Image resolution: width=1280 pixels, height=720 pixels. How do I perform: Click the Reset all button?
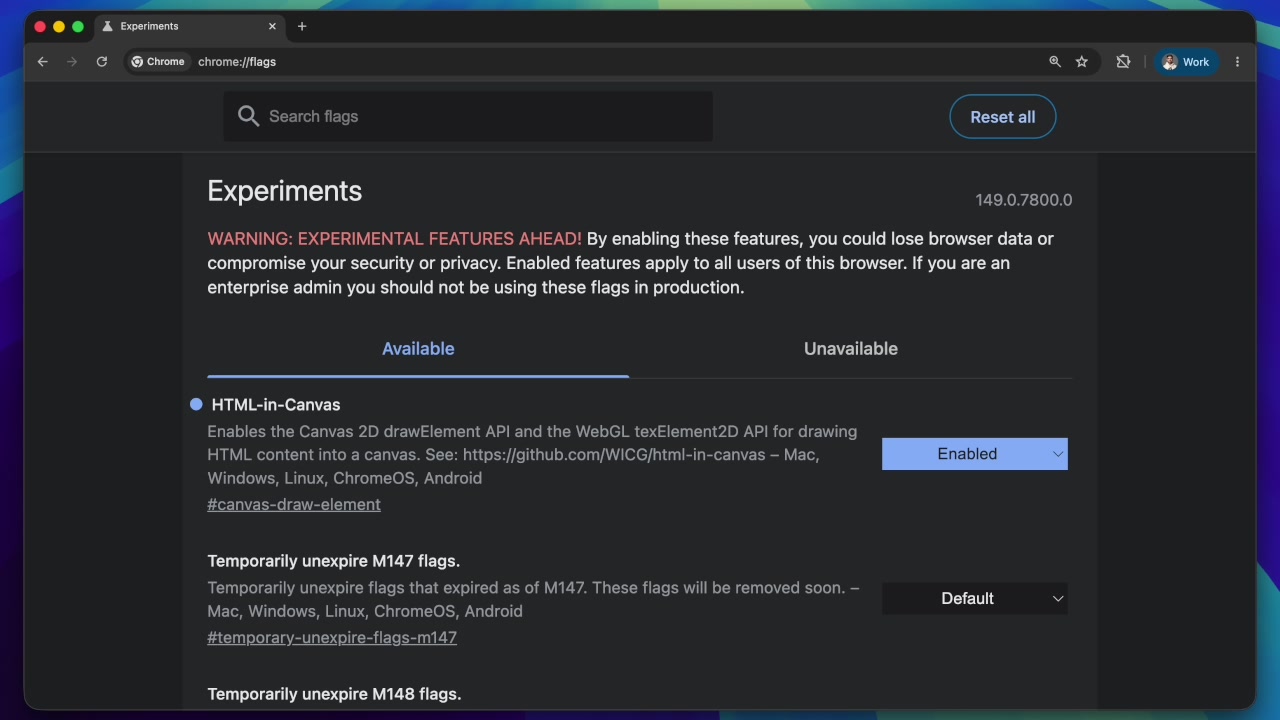1002,116
